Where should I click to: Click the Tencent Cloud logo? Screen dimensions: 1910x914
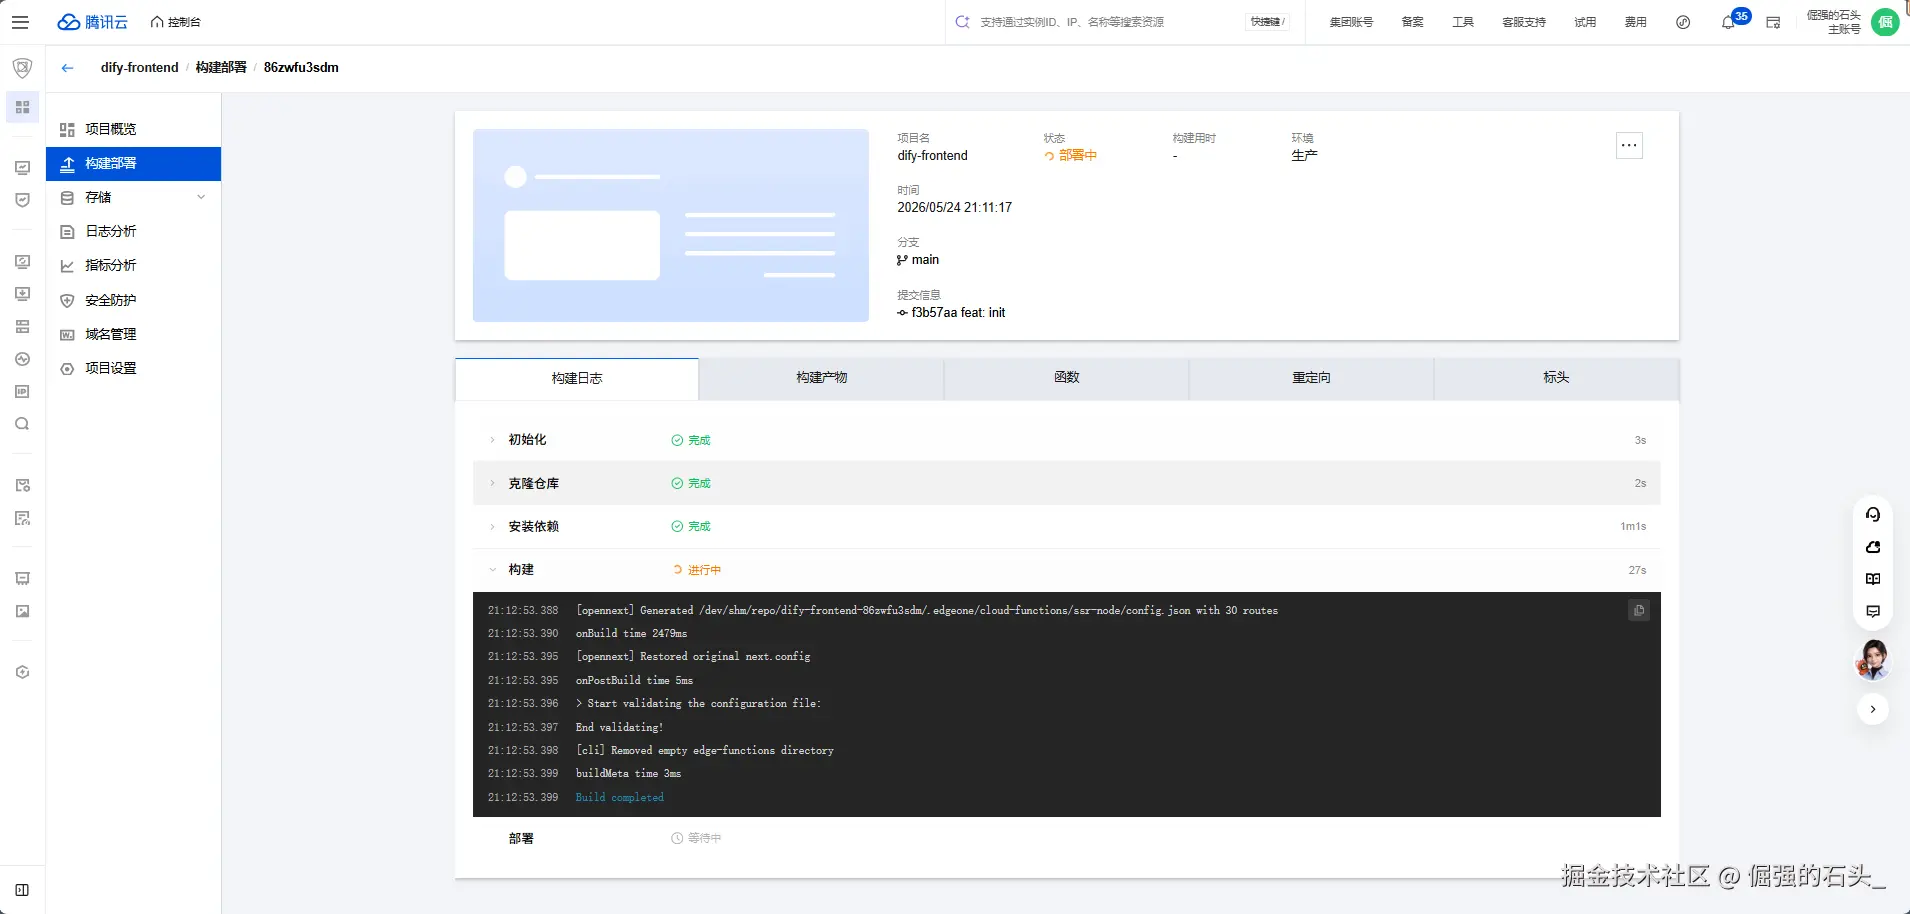(93, 22)
